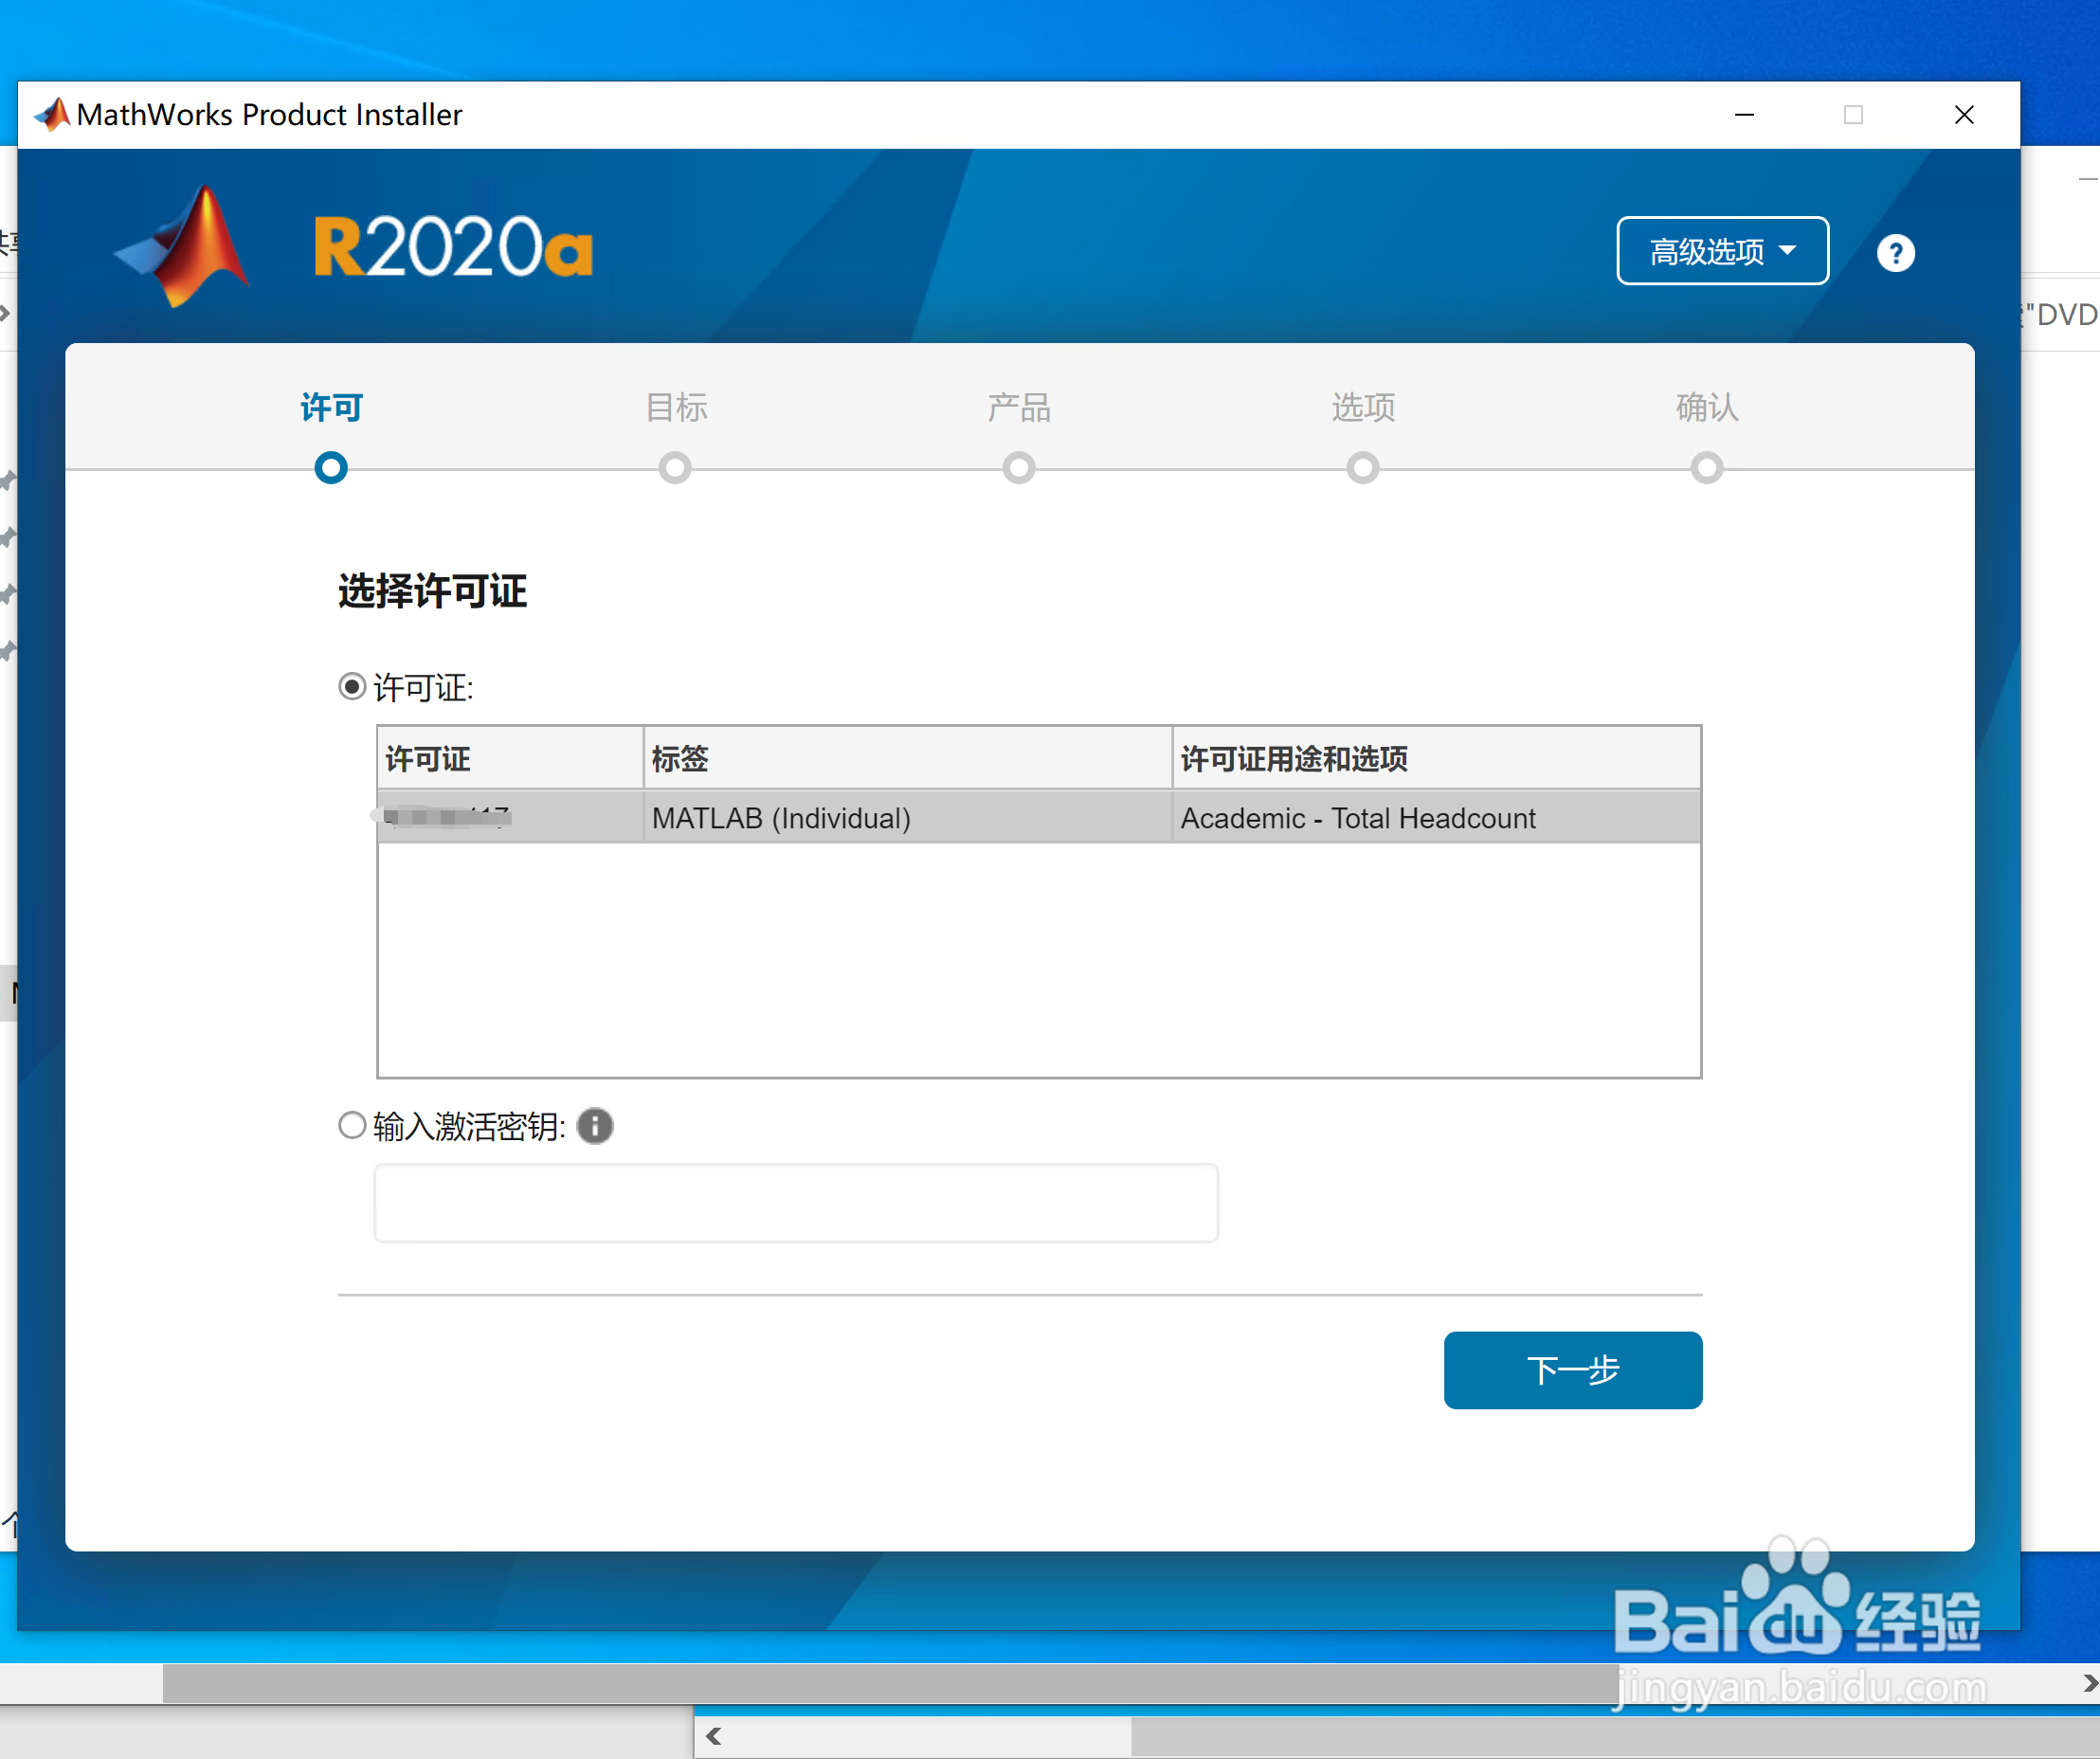
Task: Click the 产品 step circle marker
Action: click(1019, 467)
